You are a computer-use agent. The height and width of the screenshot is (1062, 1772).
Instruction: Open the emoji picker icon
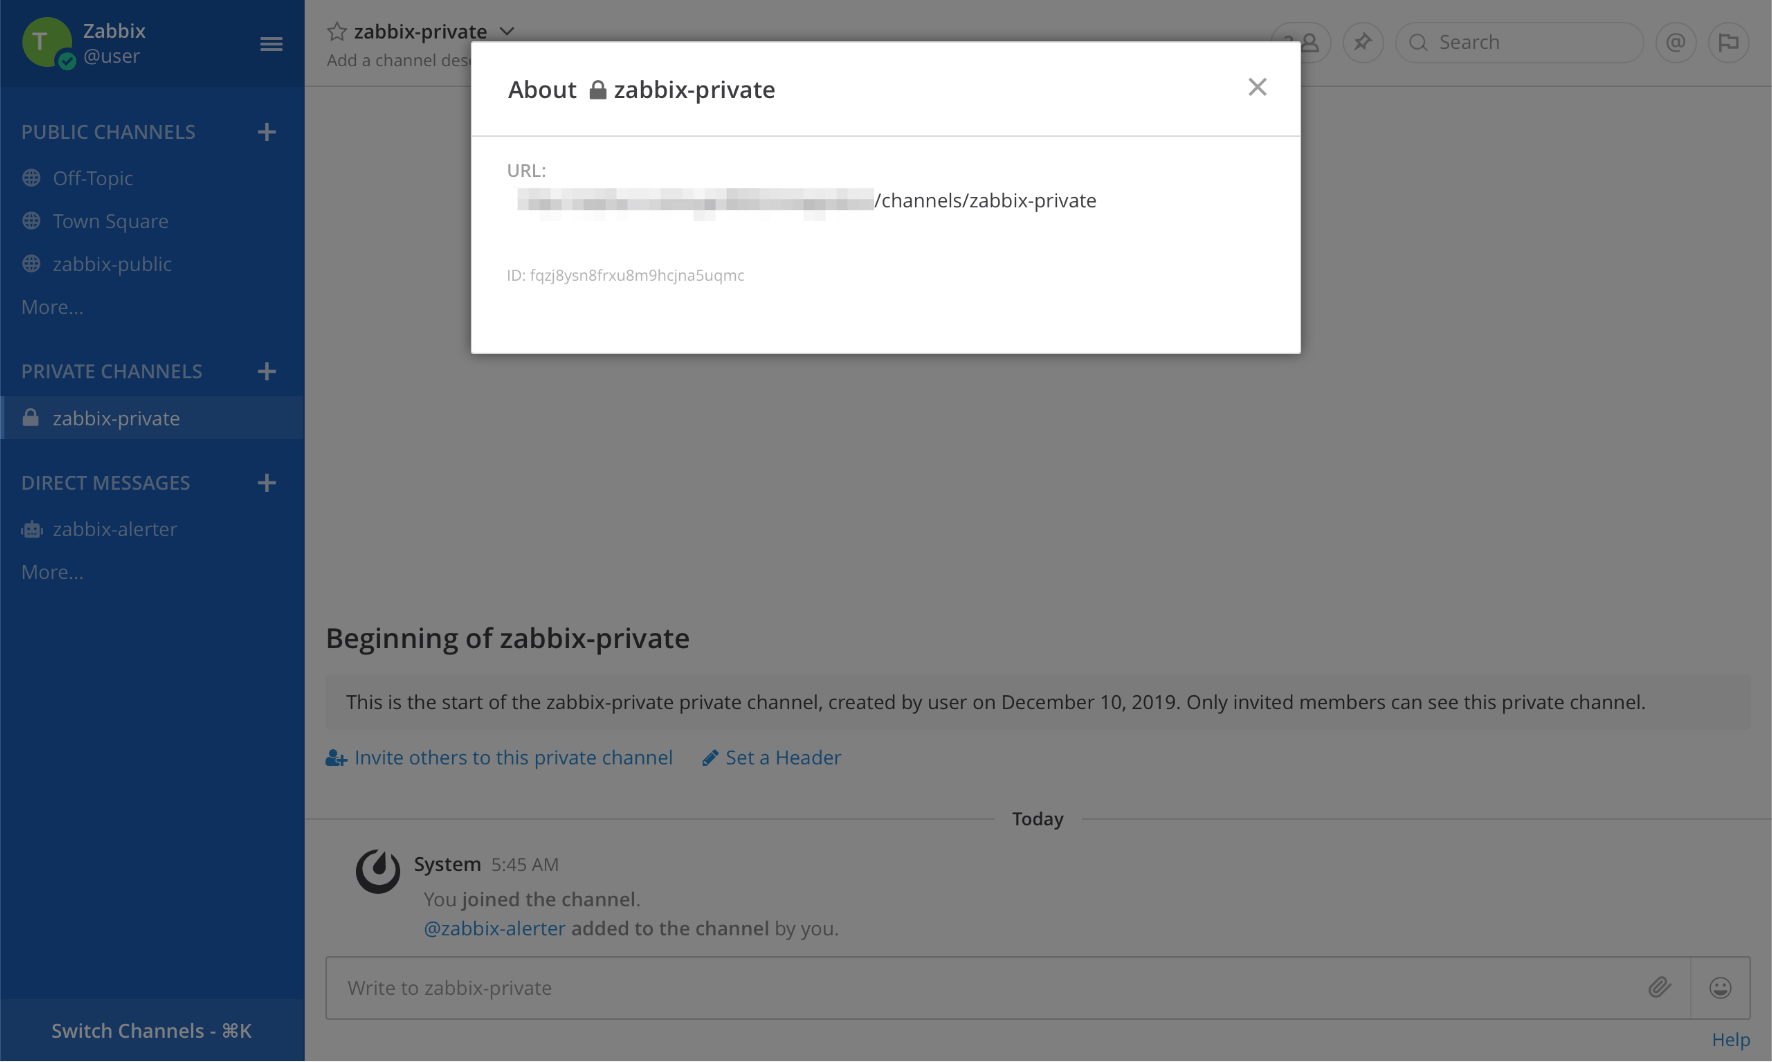tap(1720, 988)
